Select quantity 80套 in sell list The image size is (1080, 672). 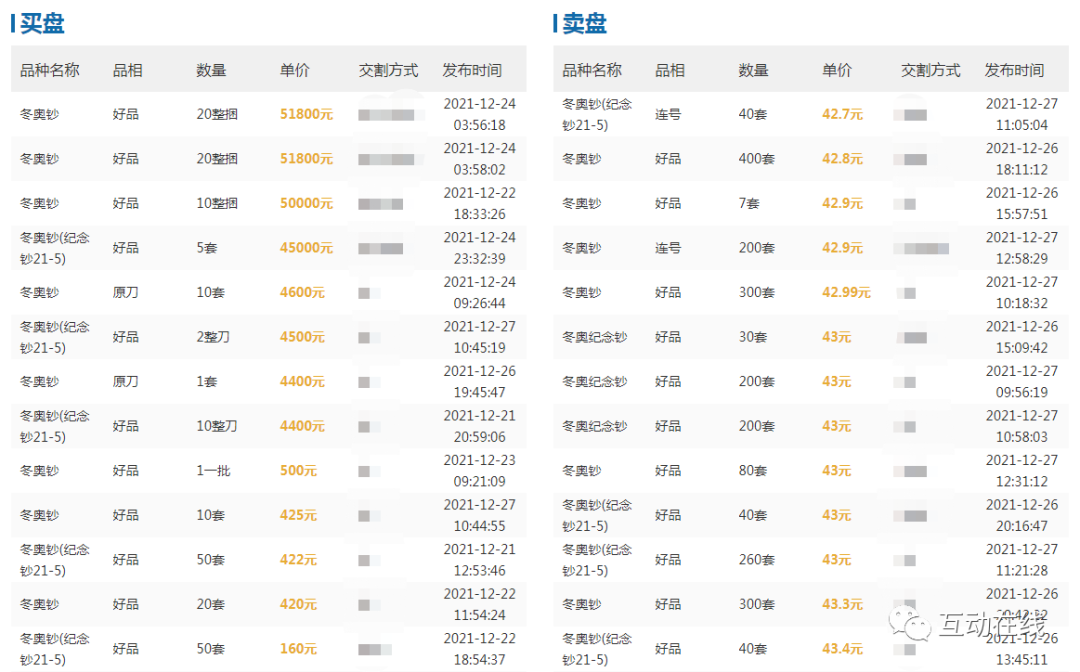[753, 471]
